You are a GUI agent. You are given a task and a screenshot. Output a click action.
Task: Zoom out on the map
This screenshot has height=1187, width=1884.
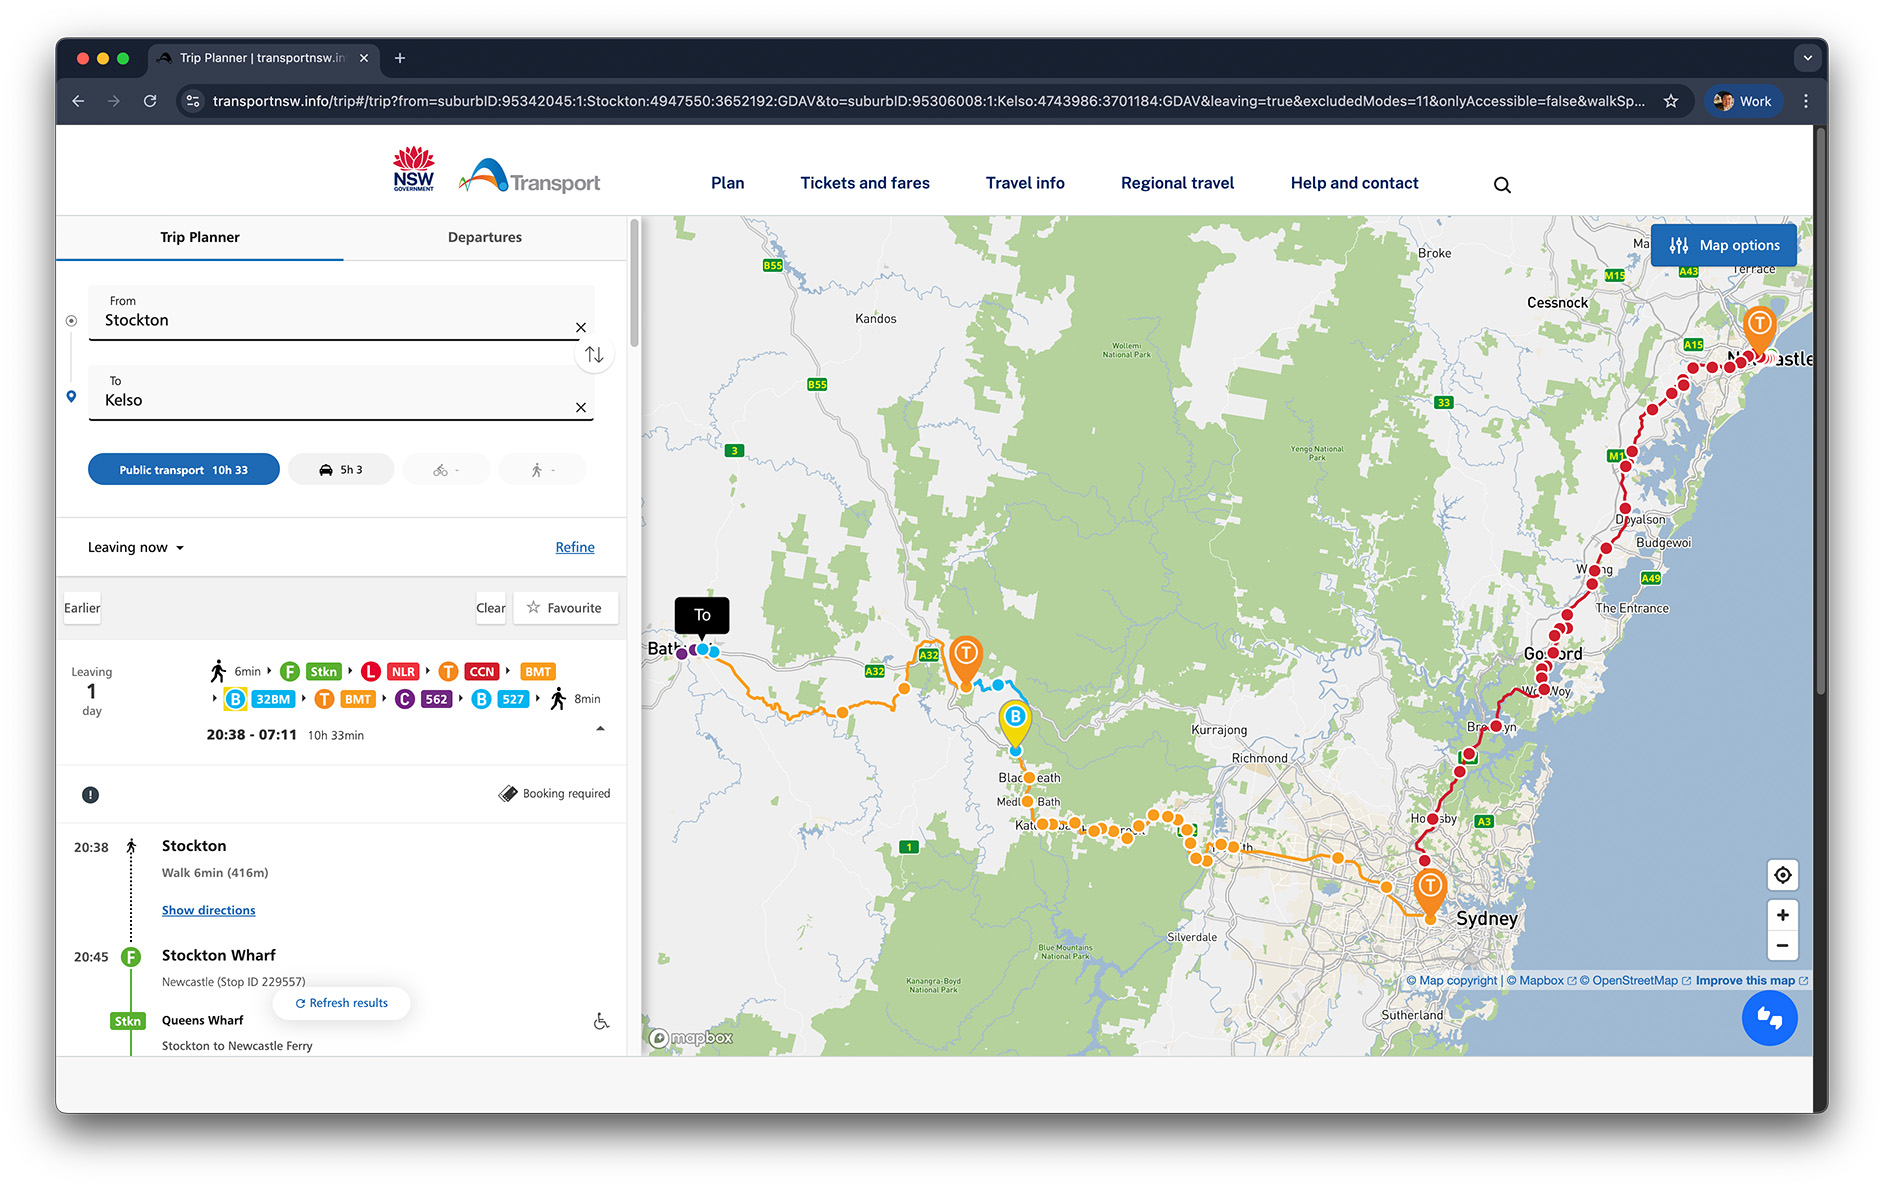tap(1782, 946)
